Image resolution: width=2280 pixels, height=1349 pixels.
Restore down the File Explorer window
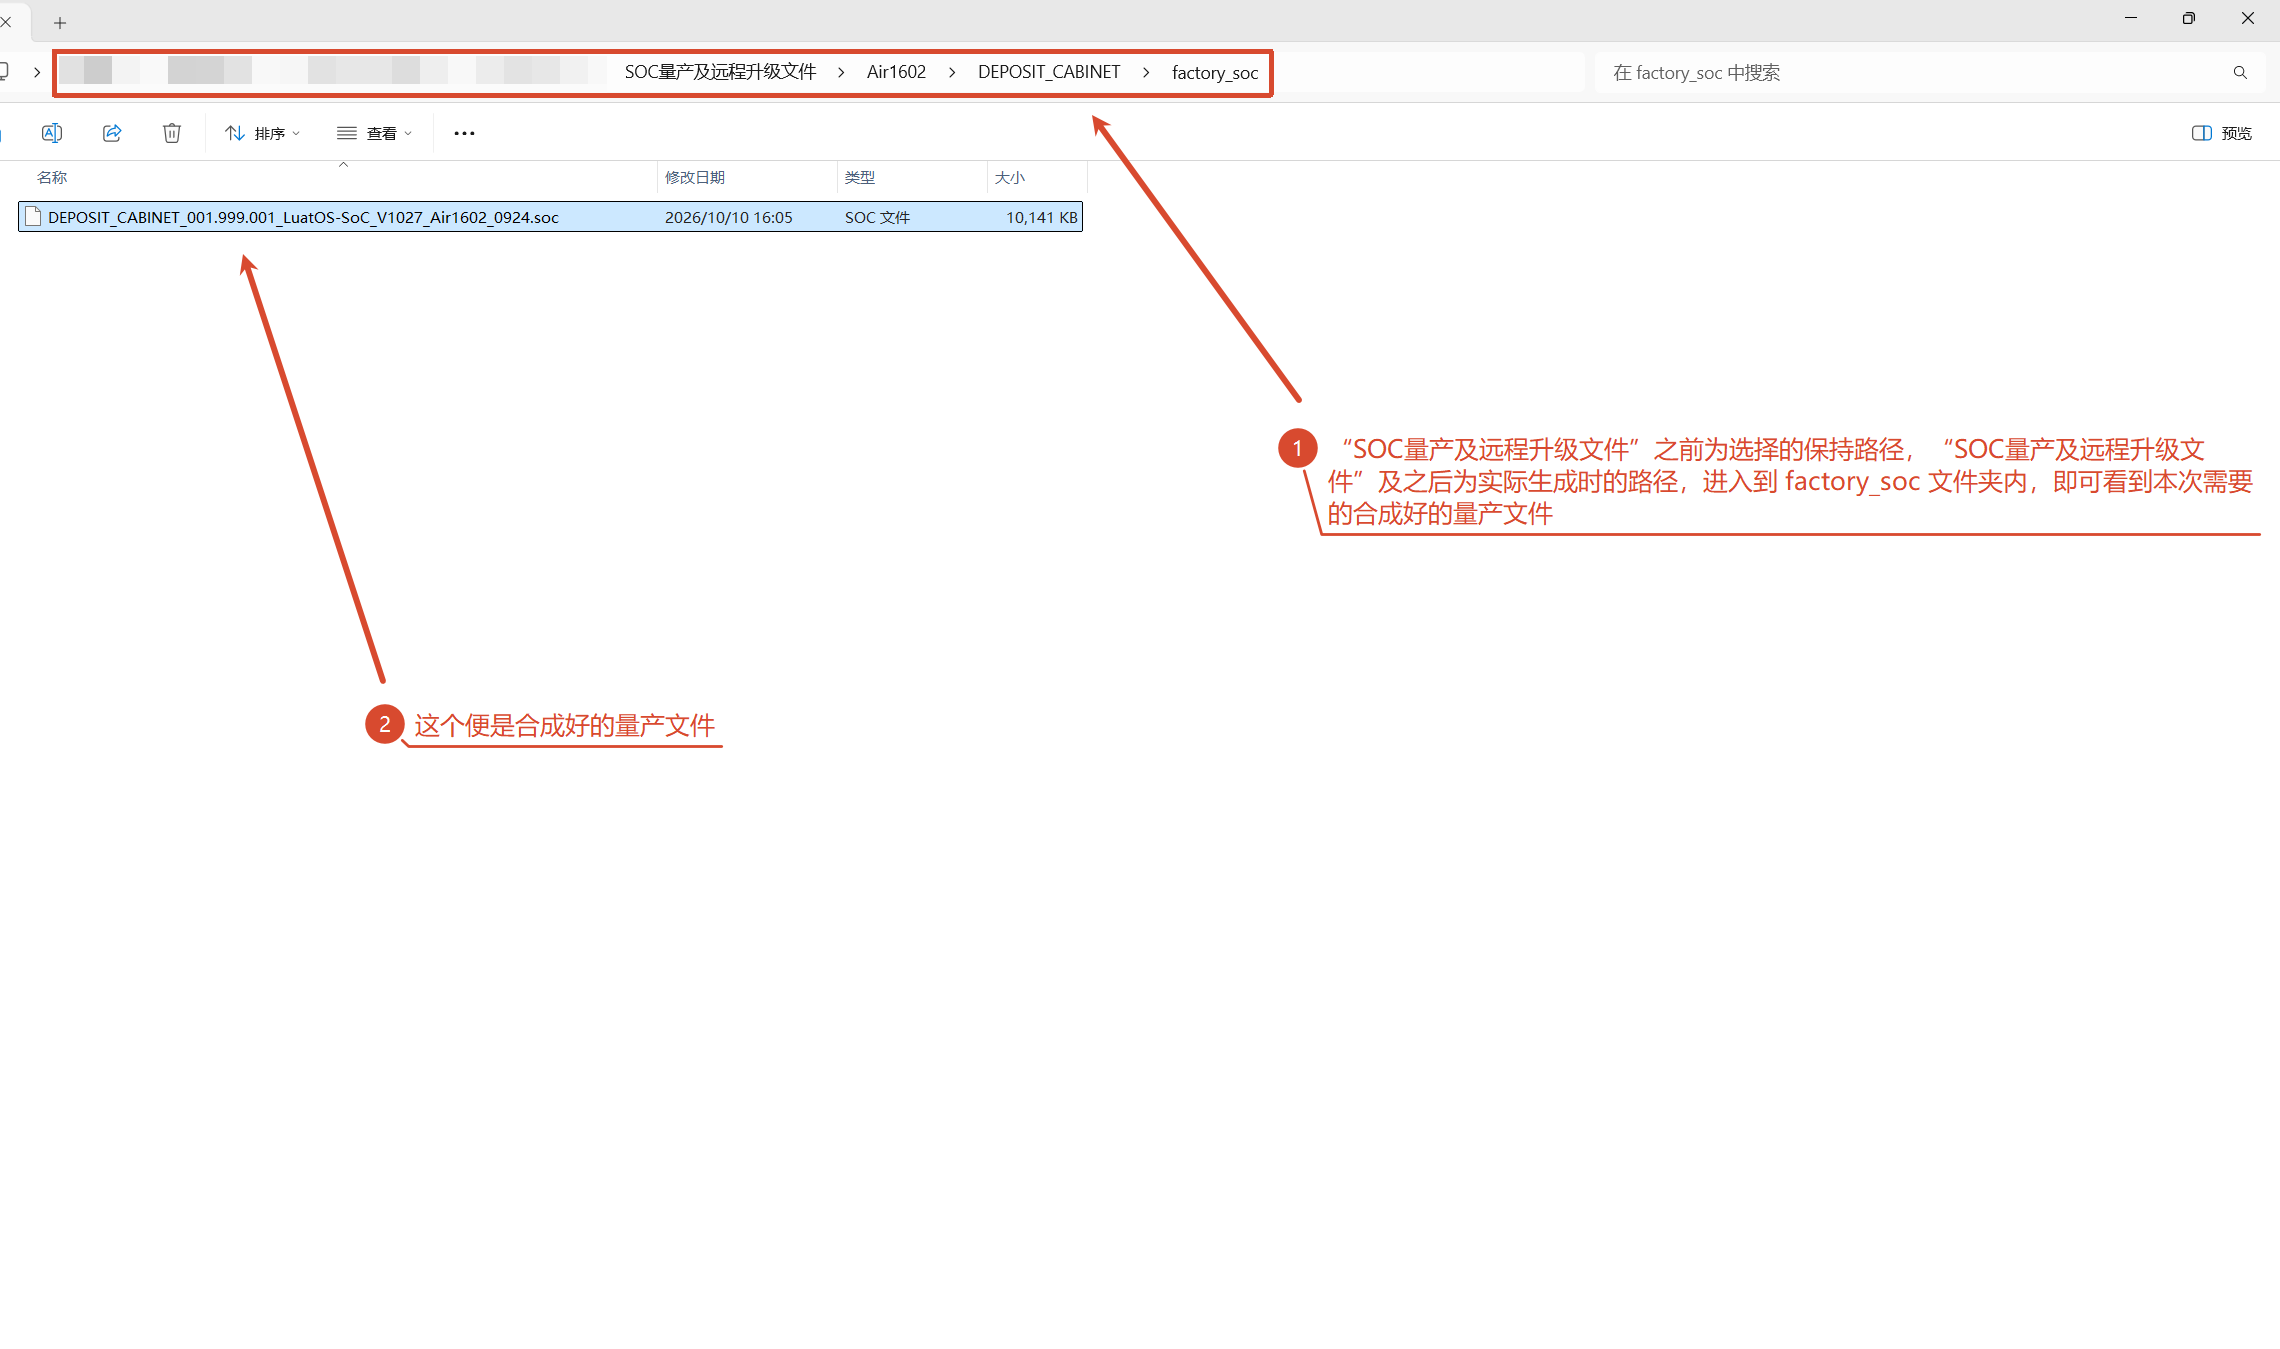[x=2189, y=18]
